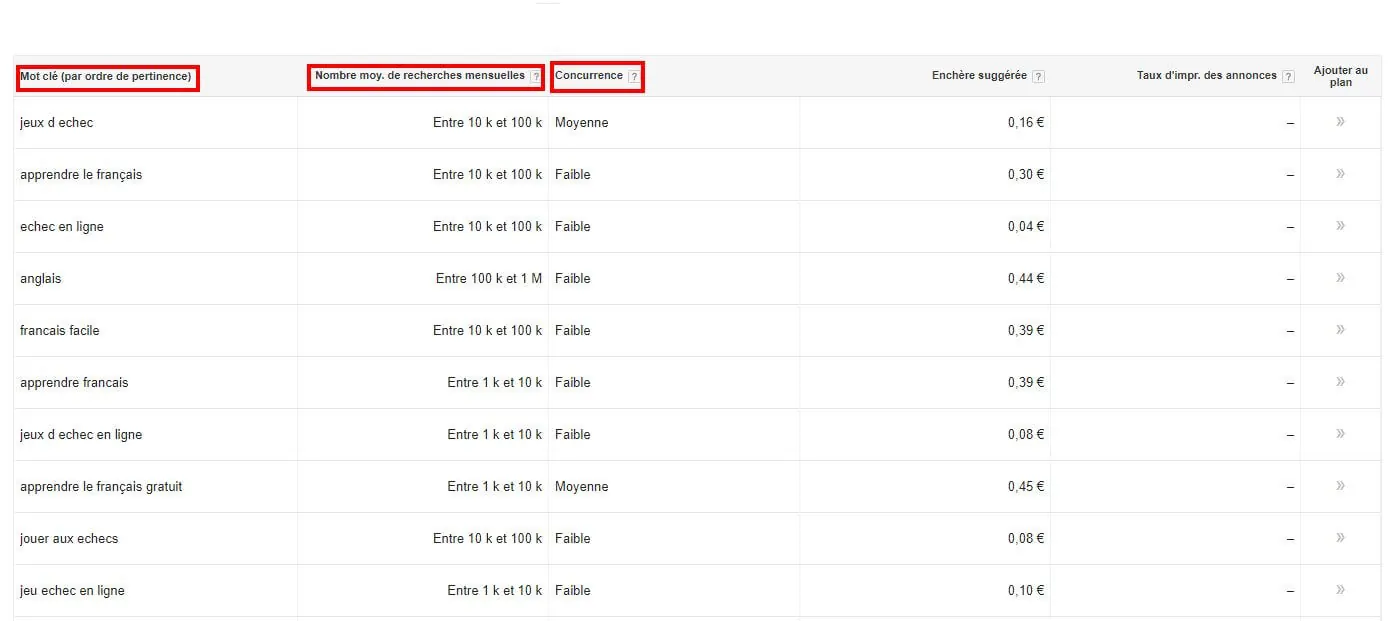This screenshot has width=1399, height=621.
Task: Select keyword "apprendre francais"
Action: [74, 383]
